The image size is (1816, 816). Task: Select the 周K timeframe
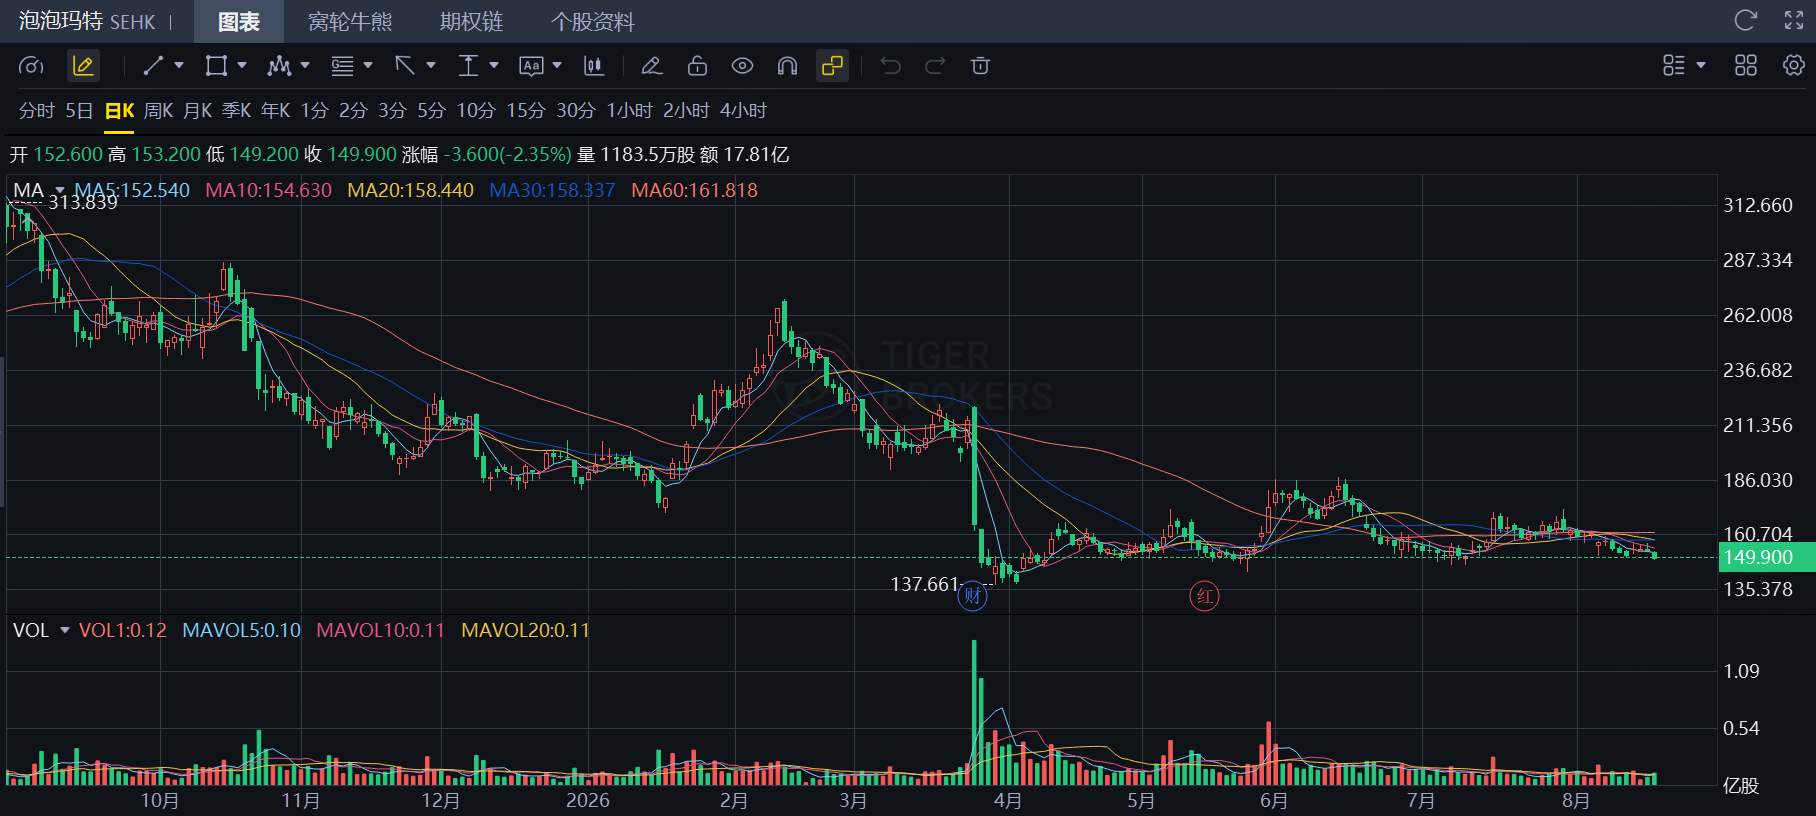pyautogui.click(x=158, y=111)
